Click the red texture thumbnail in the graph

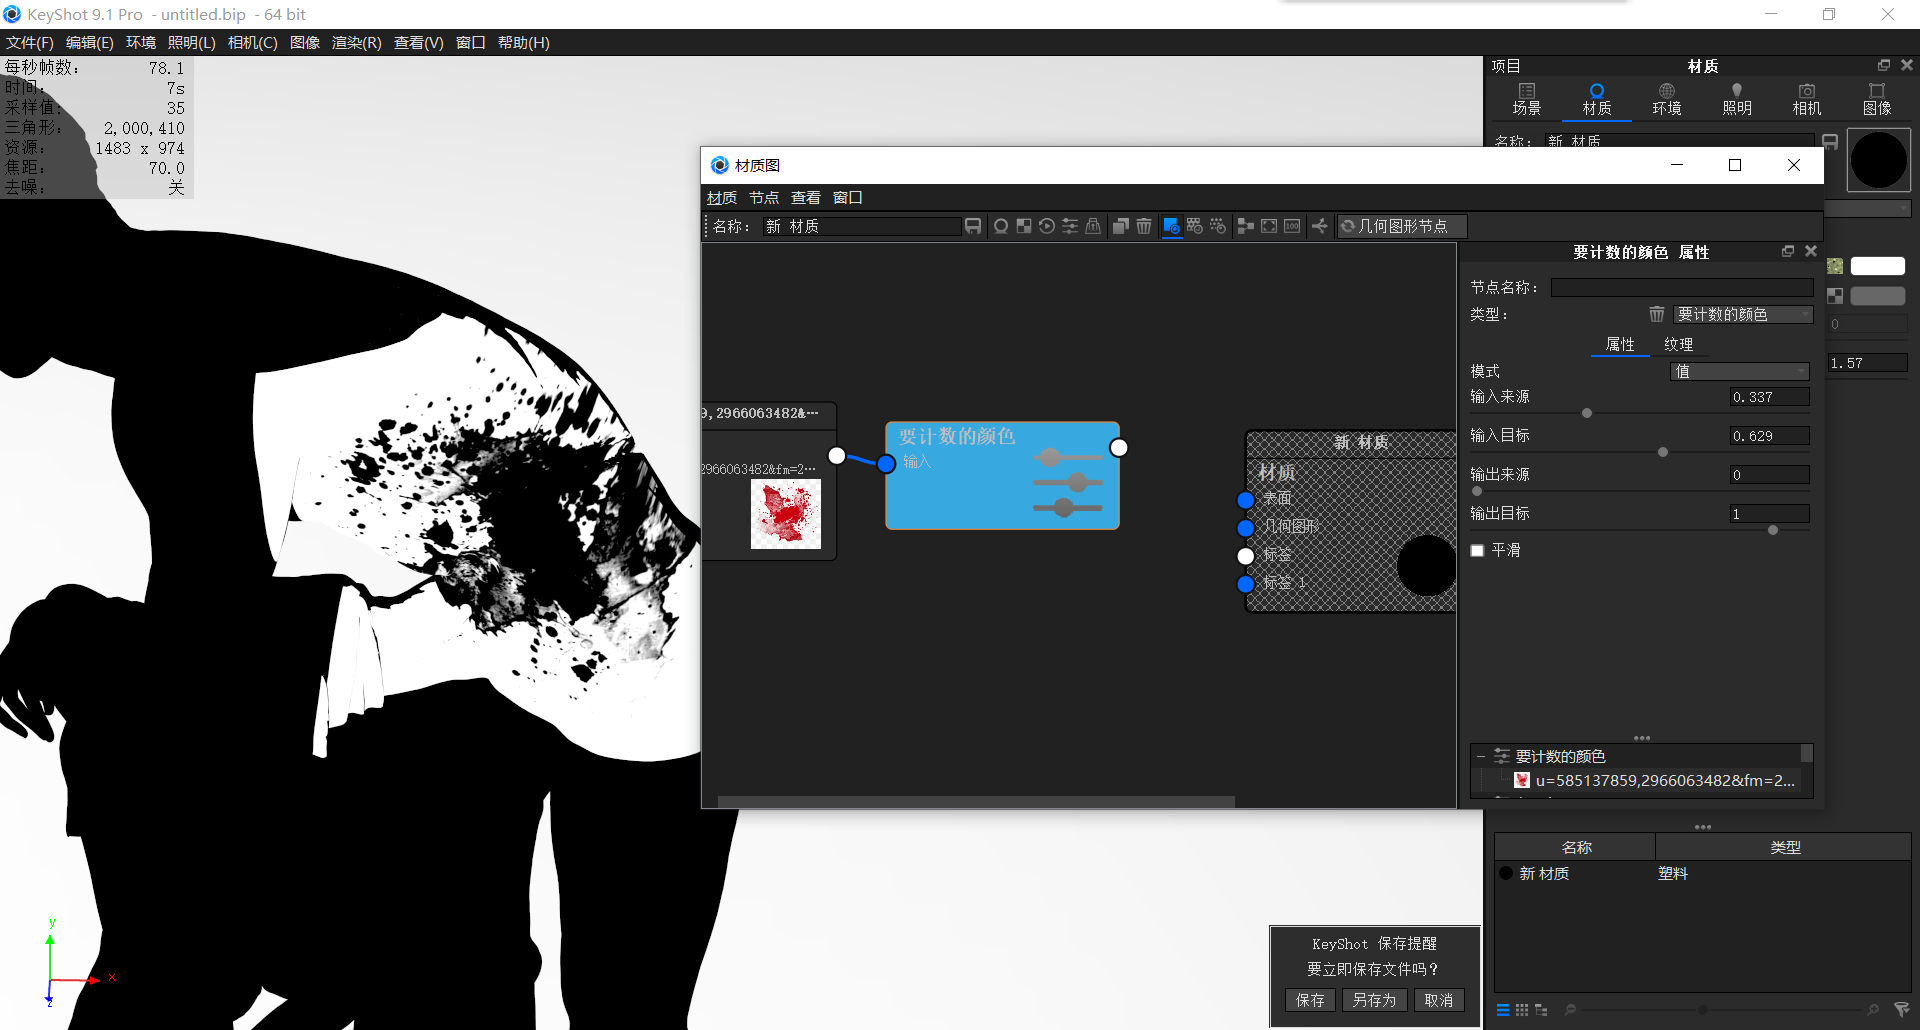pyautogui.click(x=786, y=514)
